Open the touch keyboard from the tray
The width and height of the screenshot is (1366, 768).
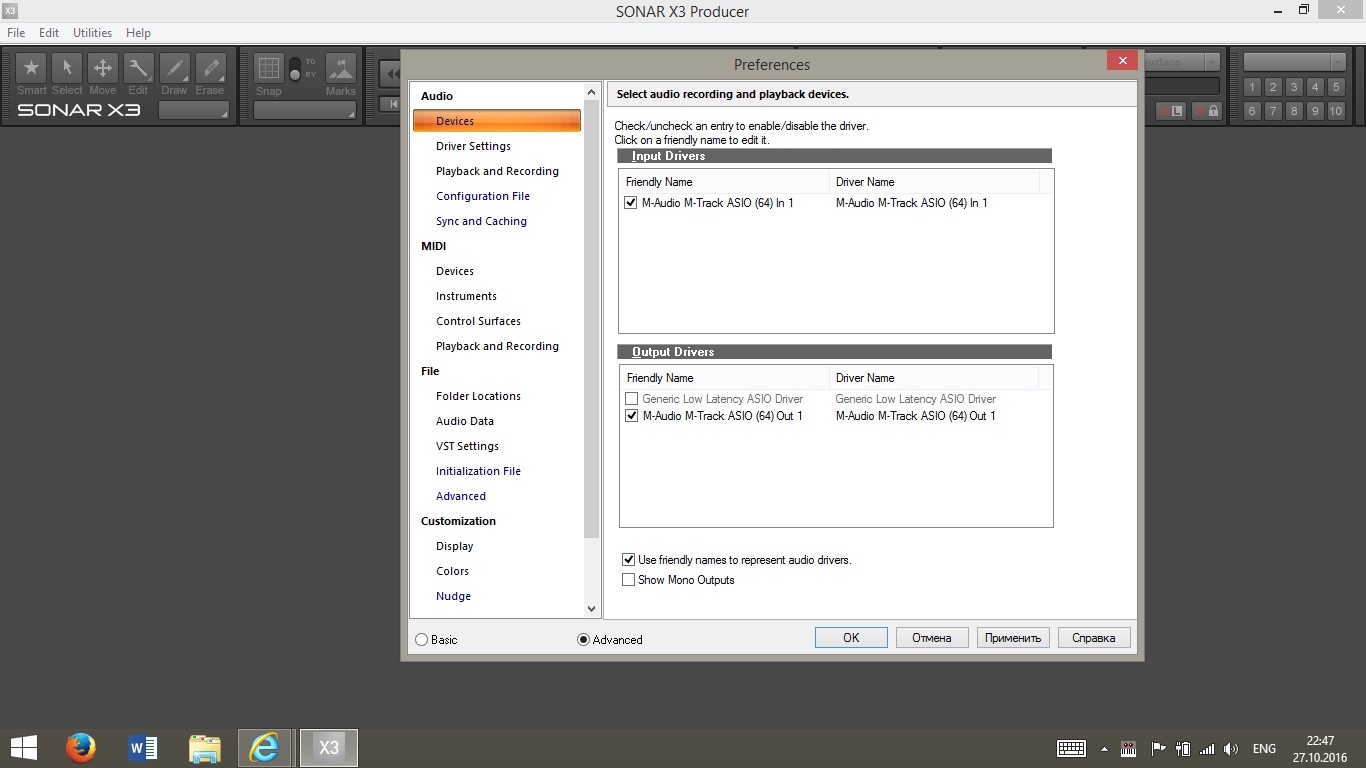1072,748
